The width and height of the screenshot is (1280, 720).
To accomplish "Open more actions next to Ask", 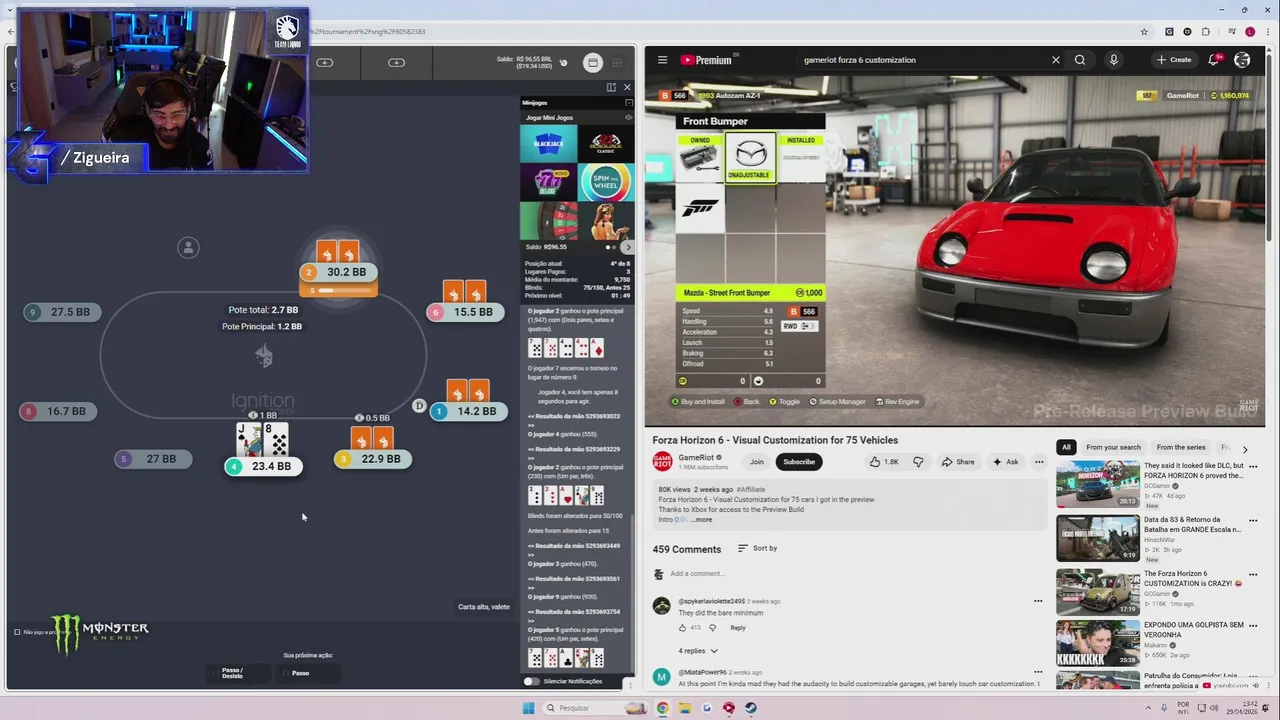I will (x=1039, y=462).
